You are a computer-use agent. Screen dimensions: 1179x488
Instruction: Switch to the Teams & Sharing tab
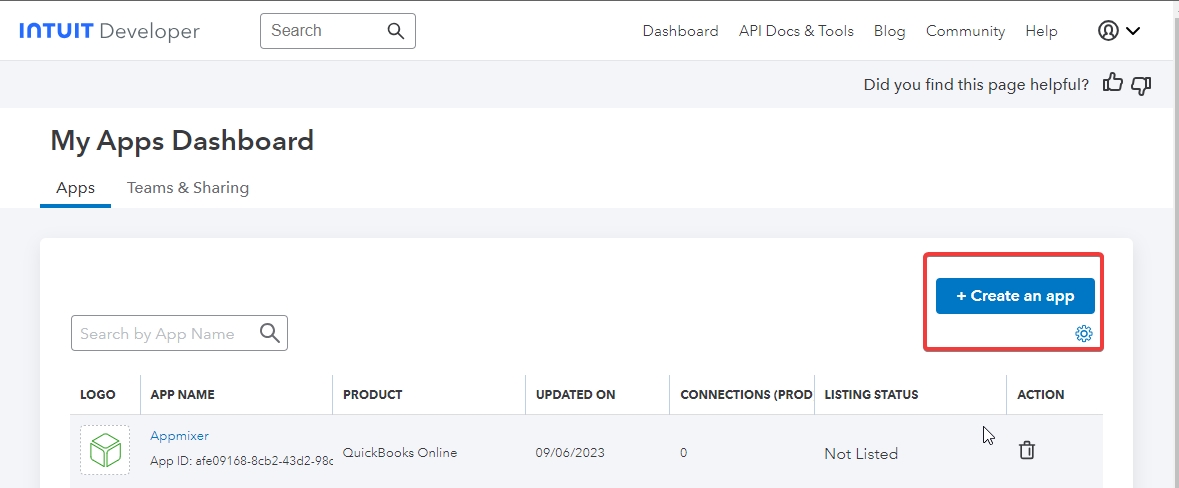tap(188, 188)
